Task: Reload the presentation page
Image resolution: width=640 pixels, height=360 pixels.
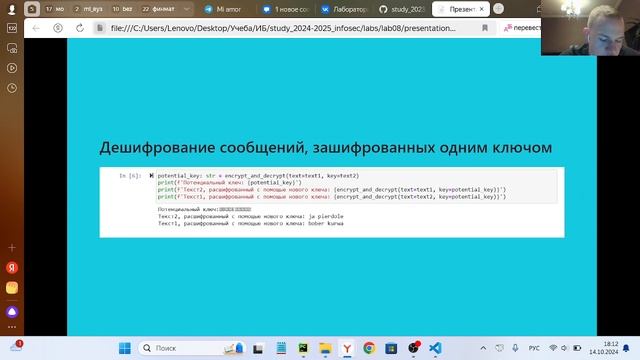Action: point(80,28)
